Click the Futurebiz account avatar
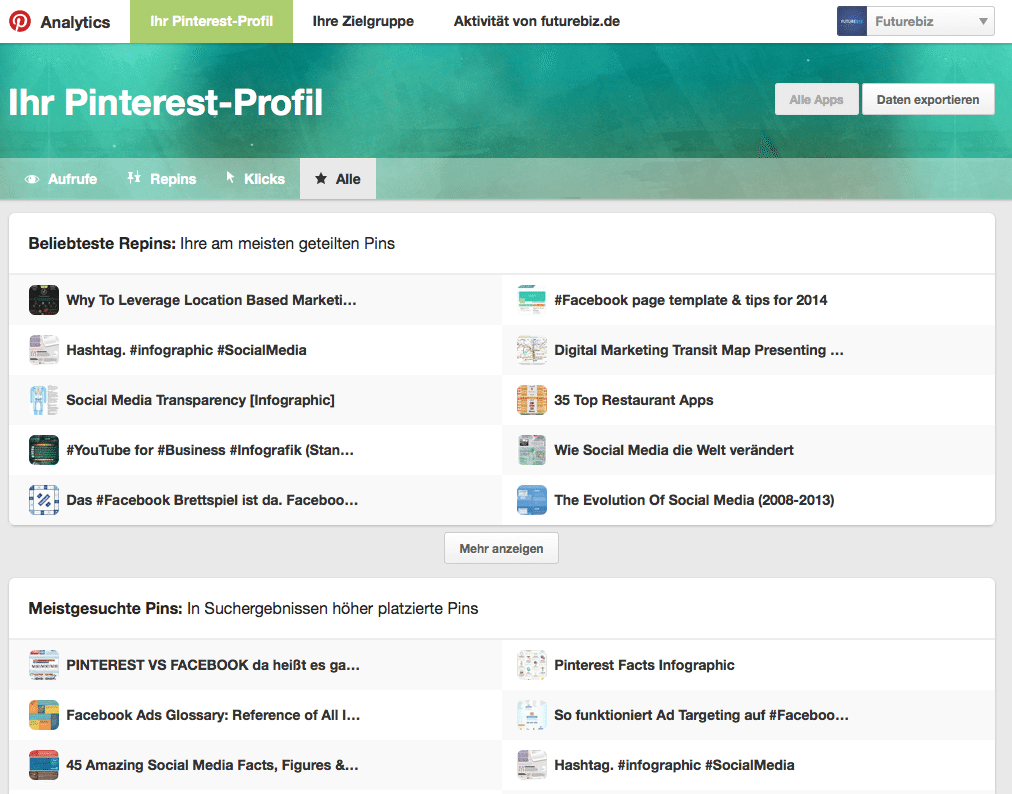The width and height of the screenshot is (1012, 794). tap(852, 21)
